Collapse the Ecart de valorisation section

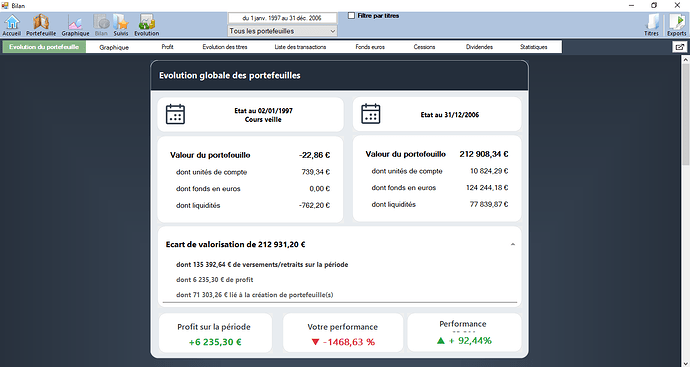pyautogui.click(x=513, y=244)
